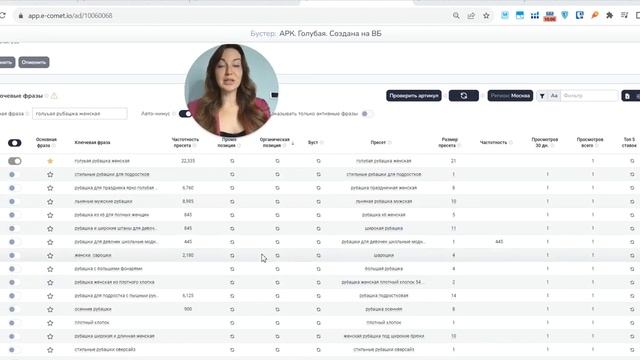Enable the phrase рубашка женская из плотного хлопка
This screenshot has height=360, width=640.
(14, 282)
